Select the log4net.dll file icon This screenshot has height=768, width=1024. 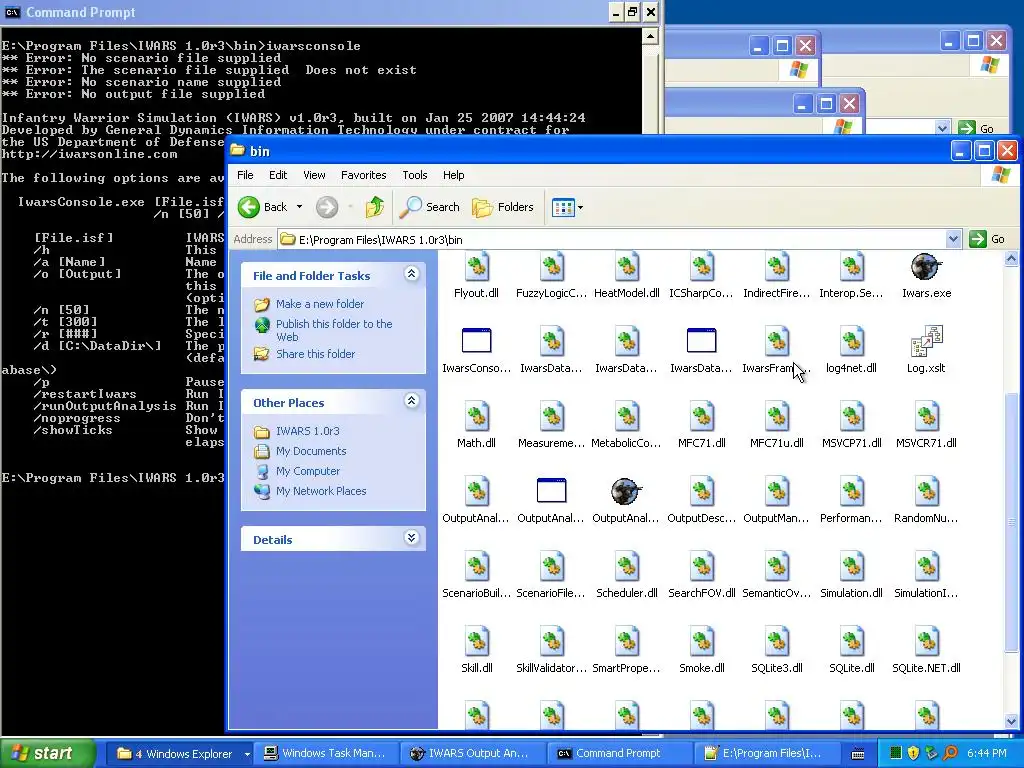tap(851, 341)
